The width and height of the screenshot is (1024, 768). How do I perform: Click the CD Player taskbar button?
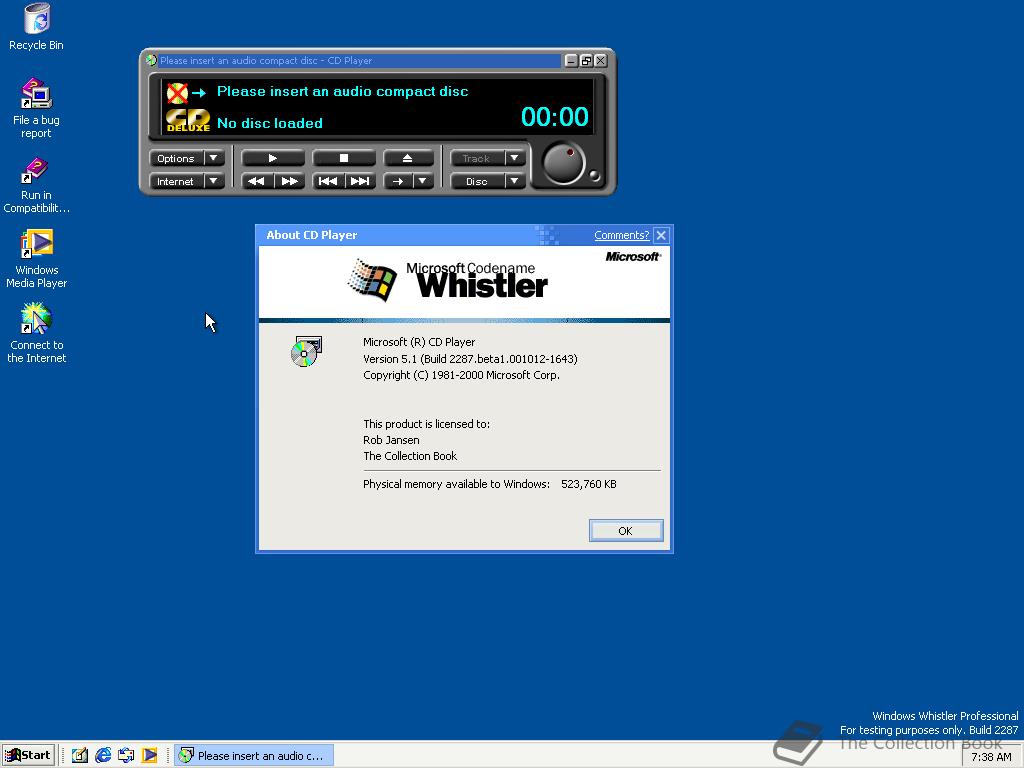254,756
